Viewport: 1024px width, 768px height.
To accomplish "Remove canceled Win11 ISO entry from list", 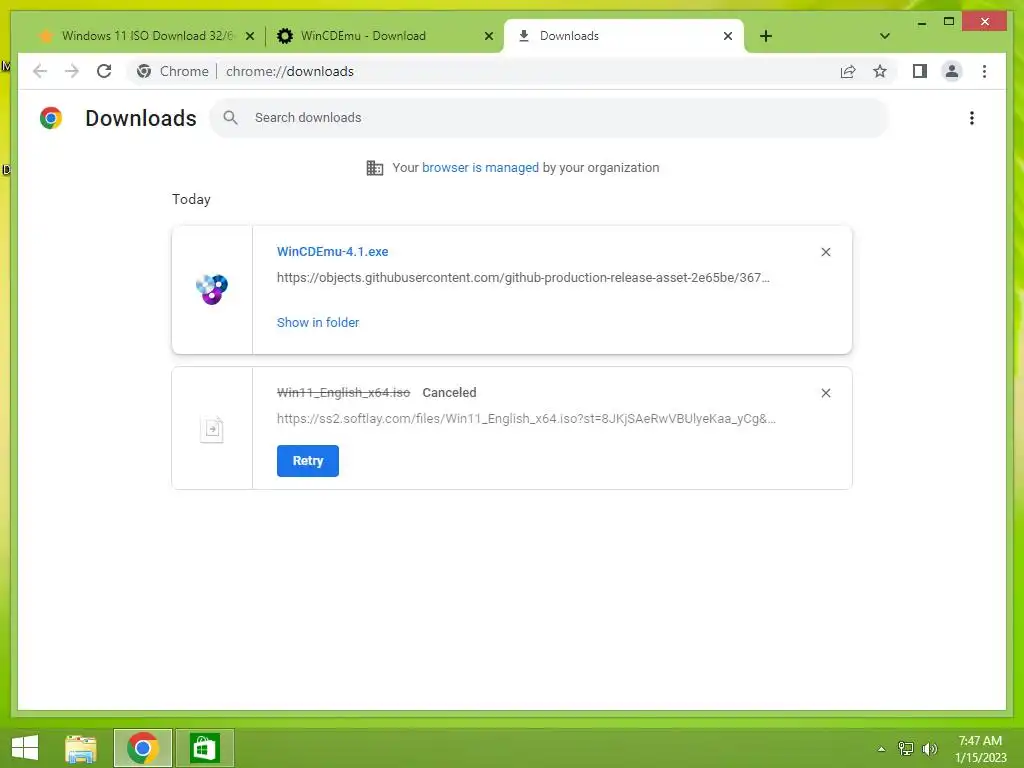I will point(825,393).
